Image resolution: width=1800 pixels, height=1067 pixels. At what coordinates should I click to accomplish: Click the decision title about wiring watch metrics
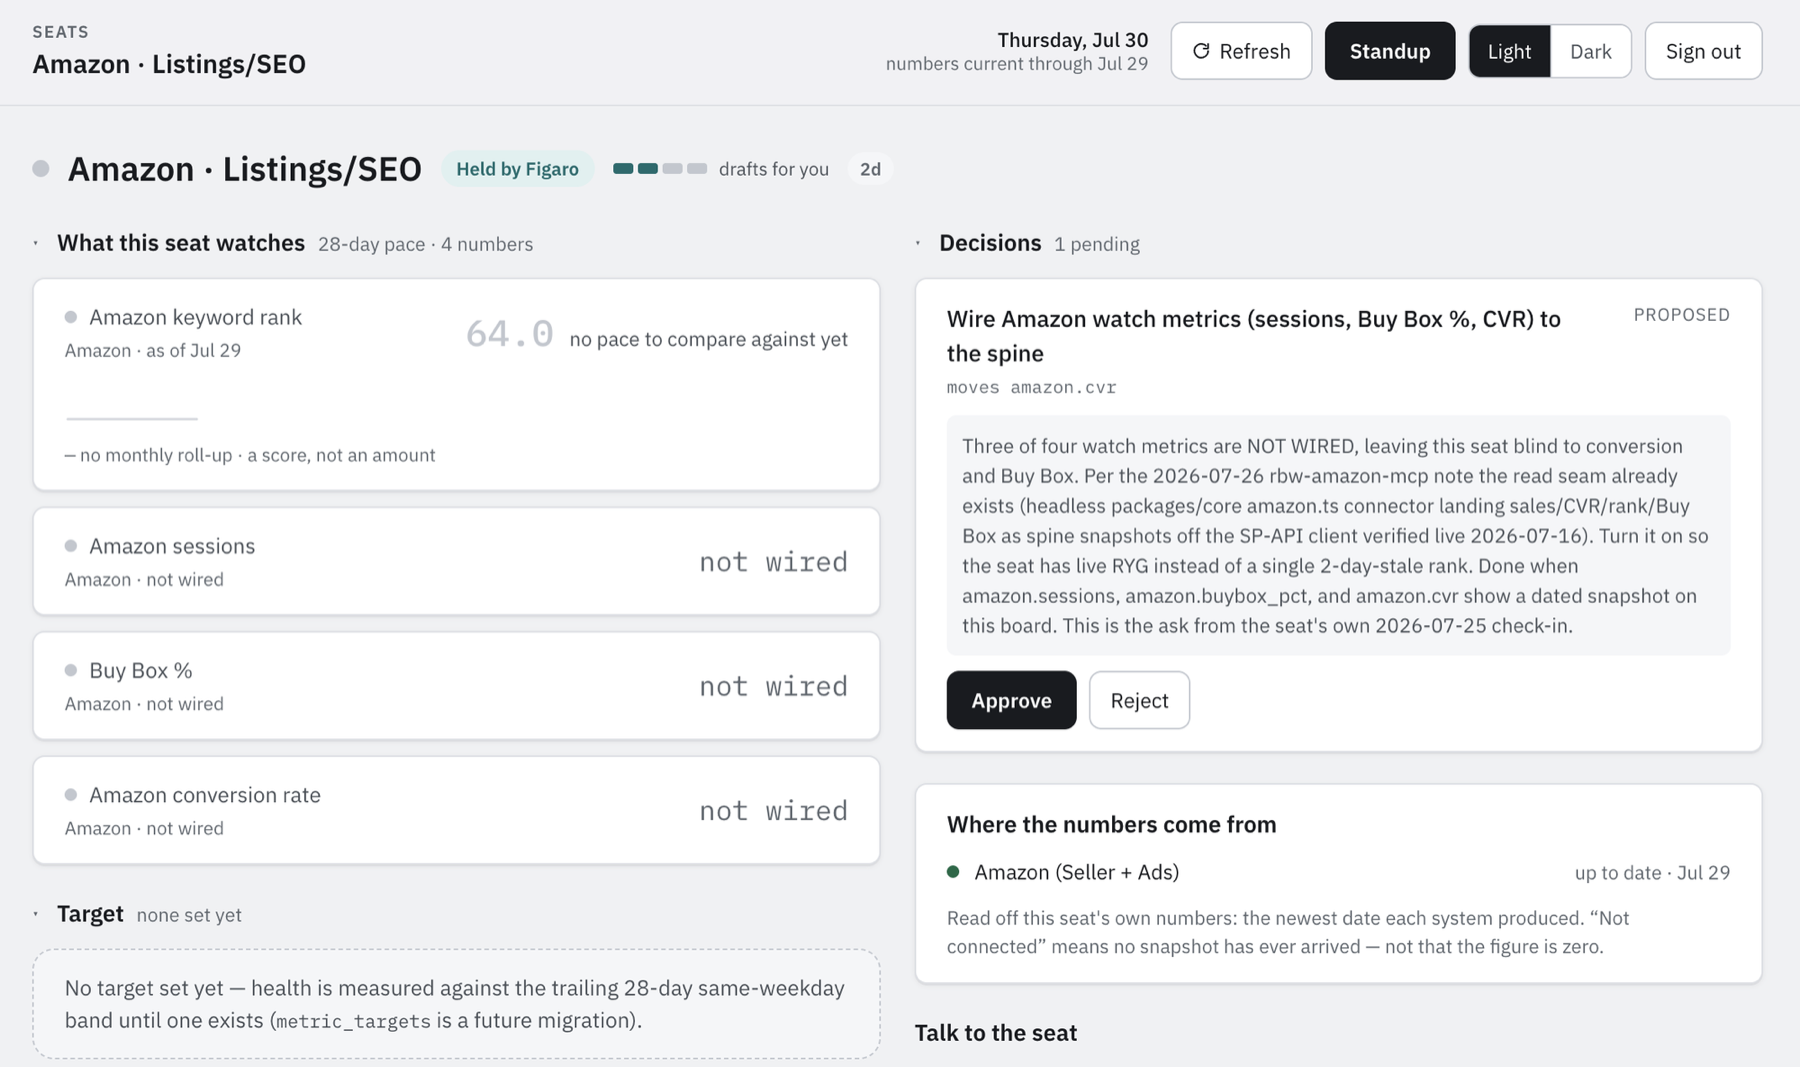pyautogui.click(x=1253, y=336)
